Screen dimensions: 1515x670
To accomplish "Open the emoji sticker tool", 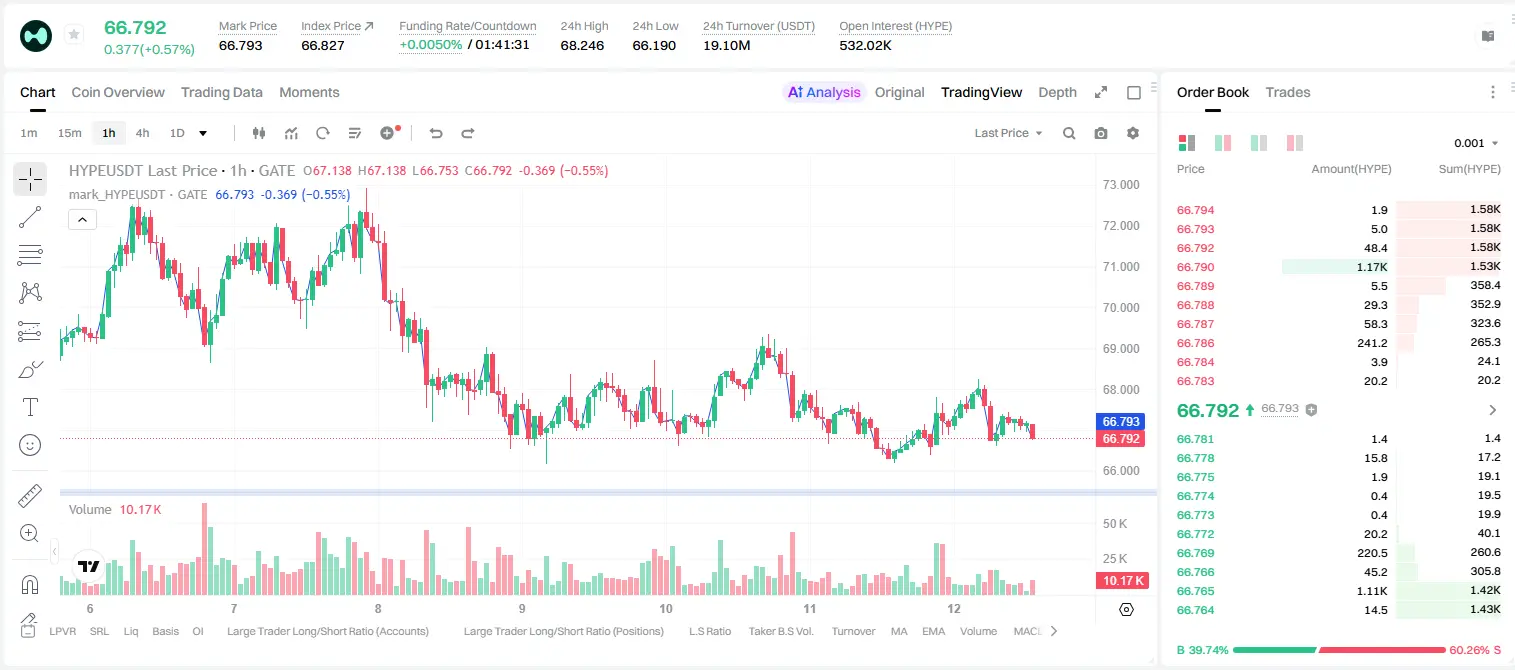I will click(30, 445).
